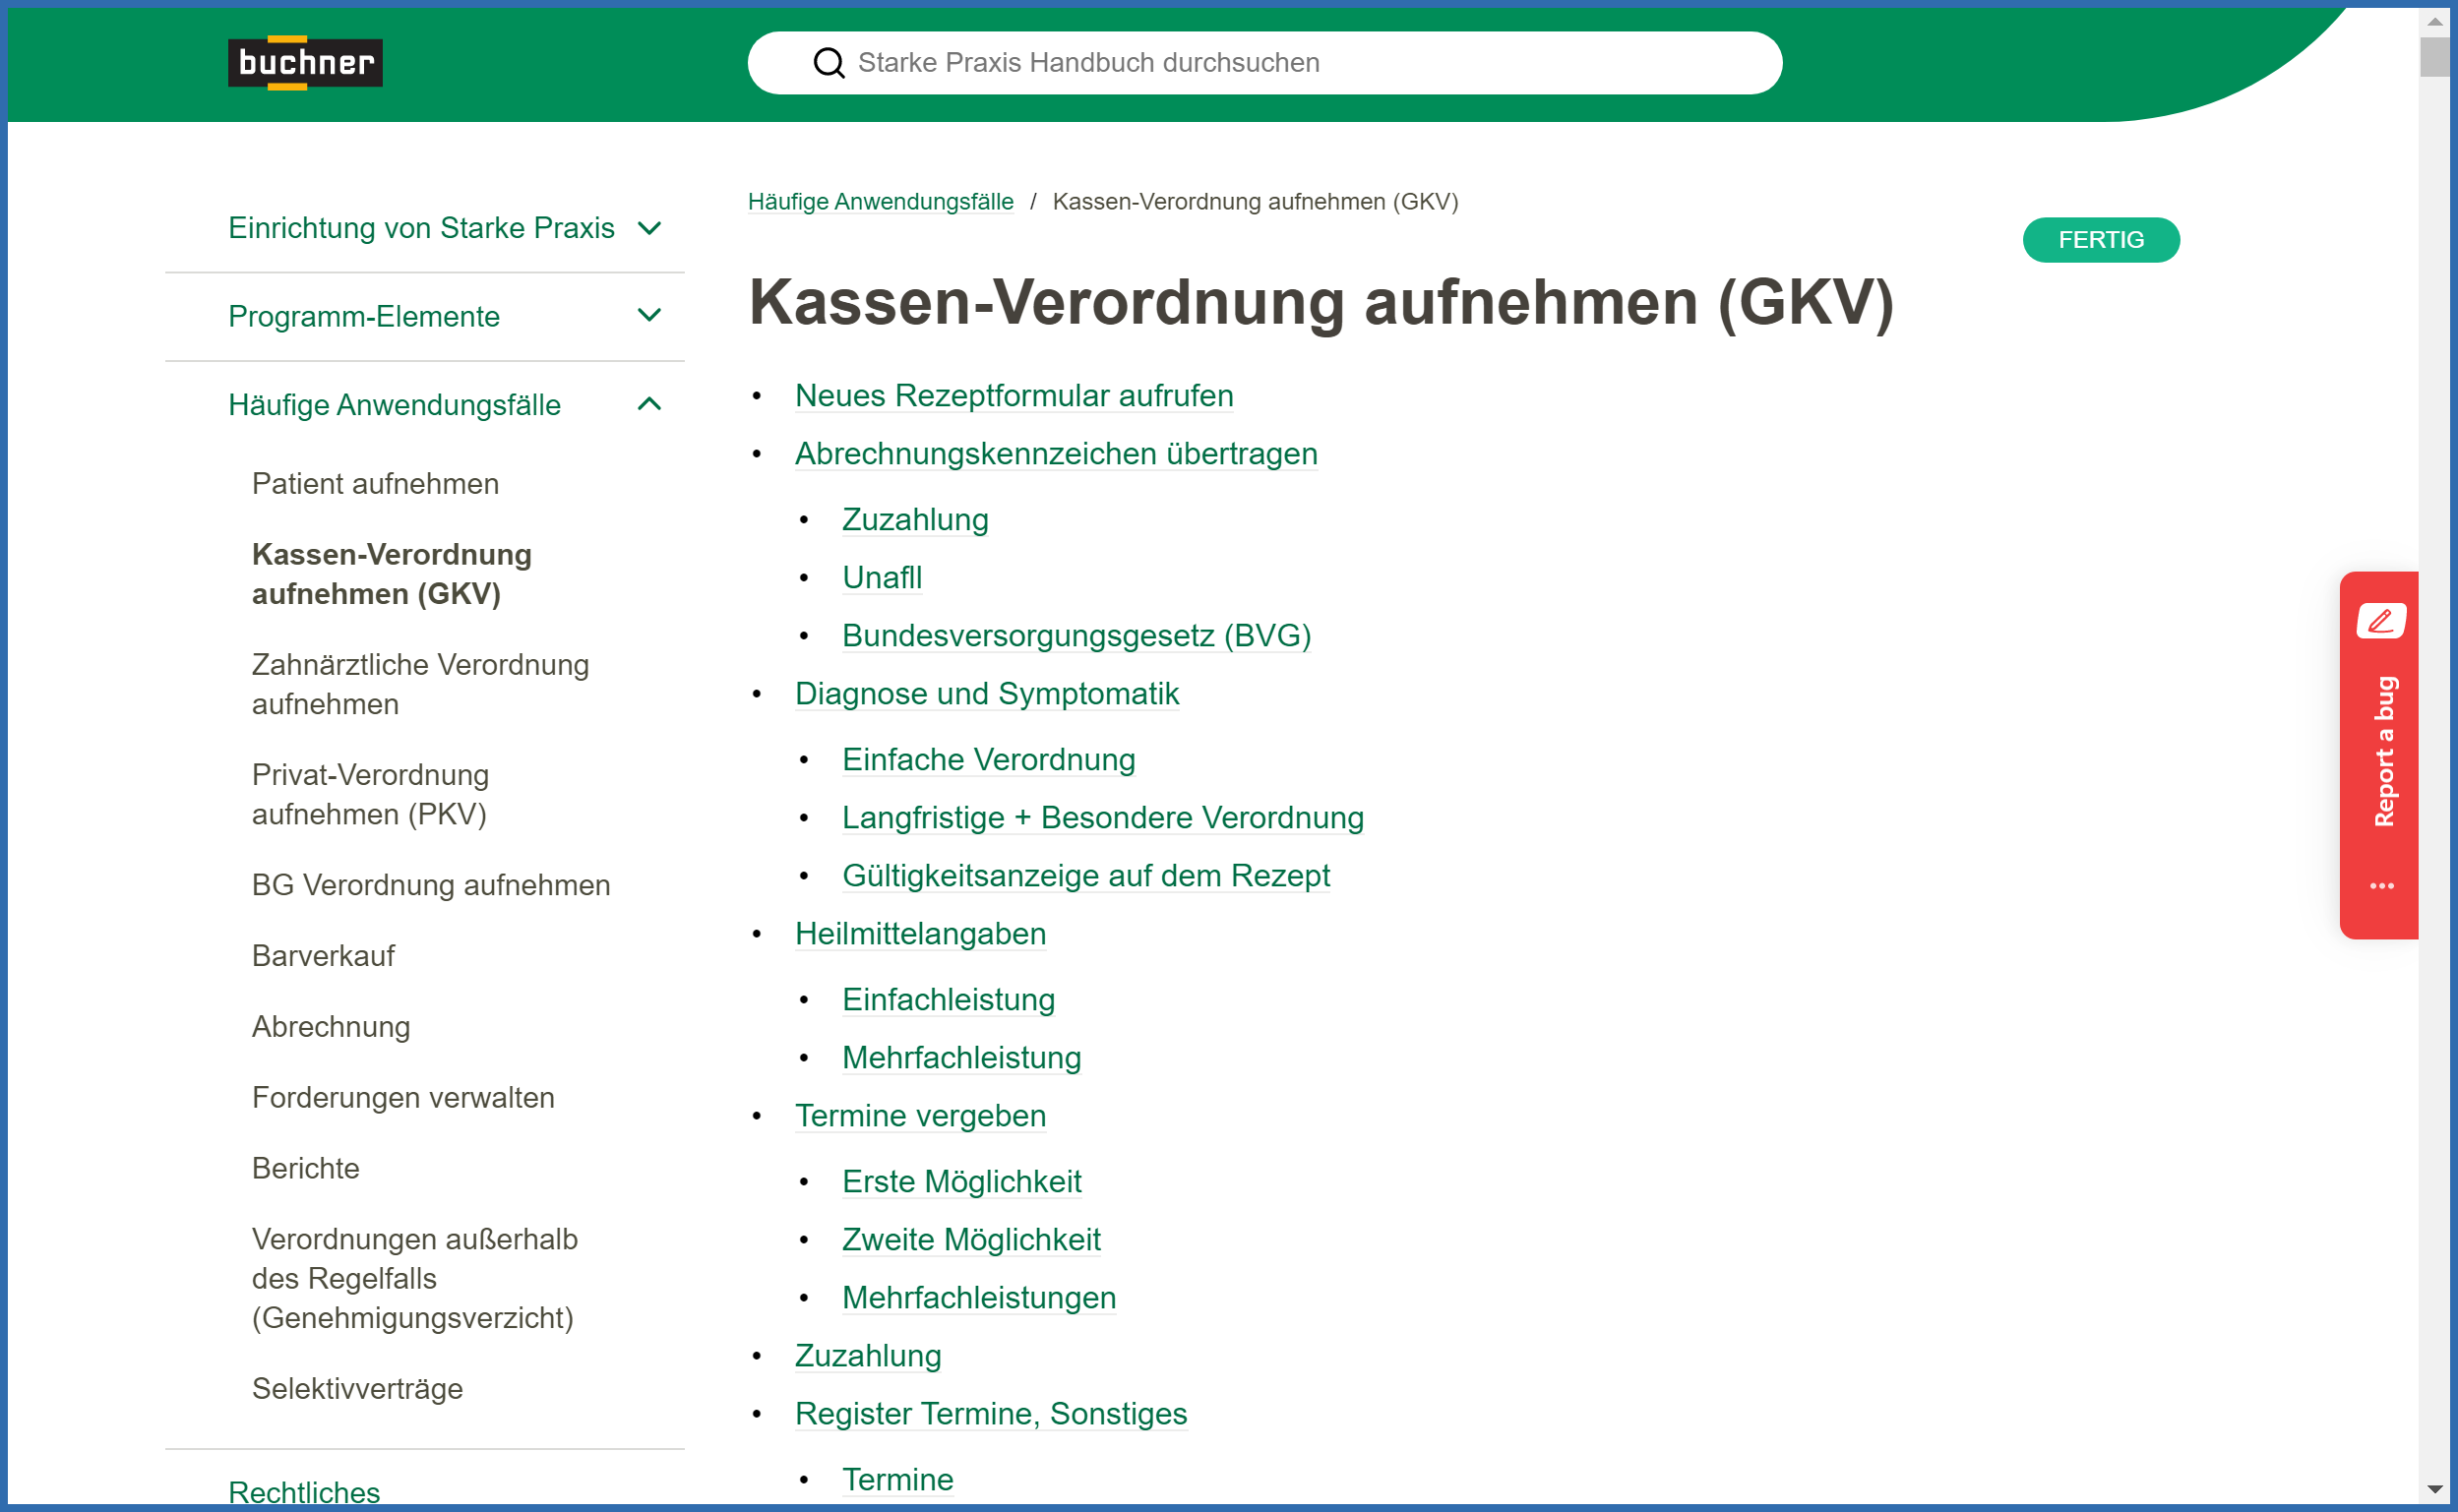The height and width of the screenshot is (1512, 2458).
Task: Open Patient aufnehmen in sidebar
Action: point(375,484)
